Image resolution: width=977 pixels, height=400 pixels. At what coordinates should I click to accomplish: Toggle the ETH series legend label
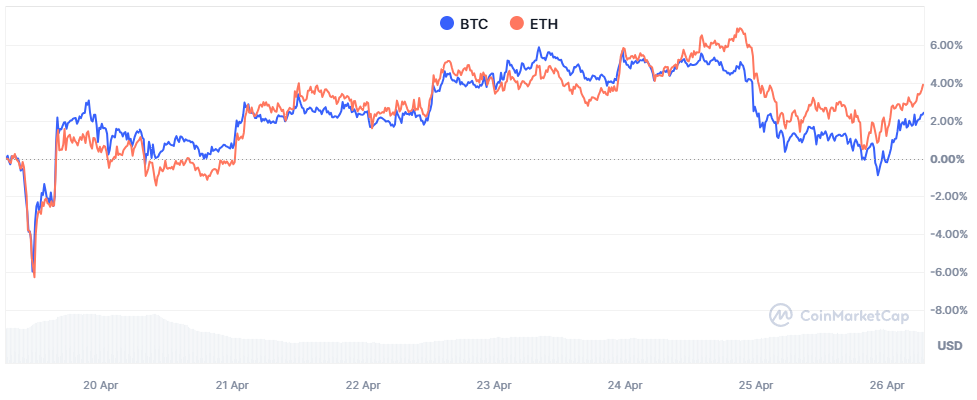coord(544,23)
